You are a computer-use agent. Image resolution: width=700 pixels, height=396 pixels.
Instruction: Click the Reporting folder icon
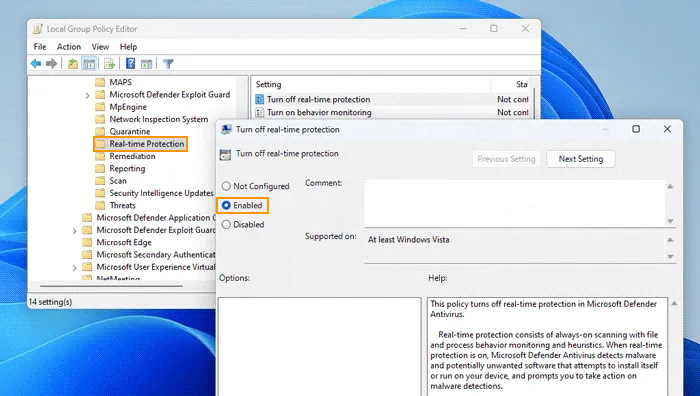[x=100, y=168]
